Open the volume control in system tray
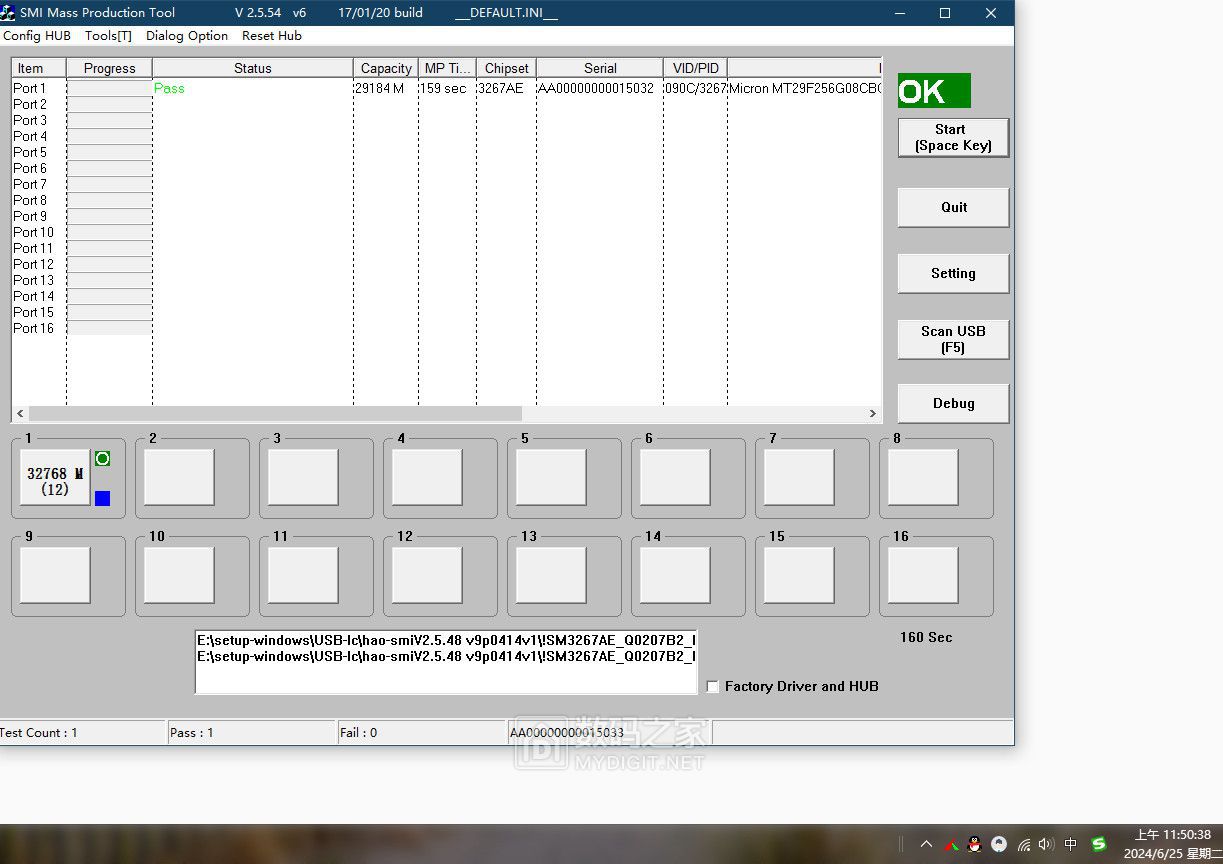The width and height of the screenshot is (1223, 864). 1046,844
